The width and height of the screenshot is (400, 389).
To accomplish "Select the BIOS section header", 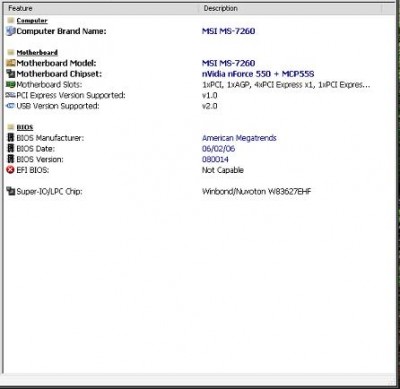I will [x=25, y=128].
